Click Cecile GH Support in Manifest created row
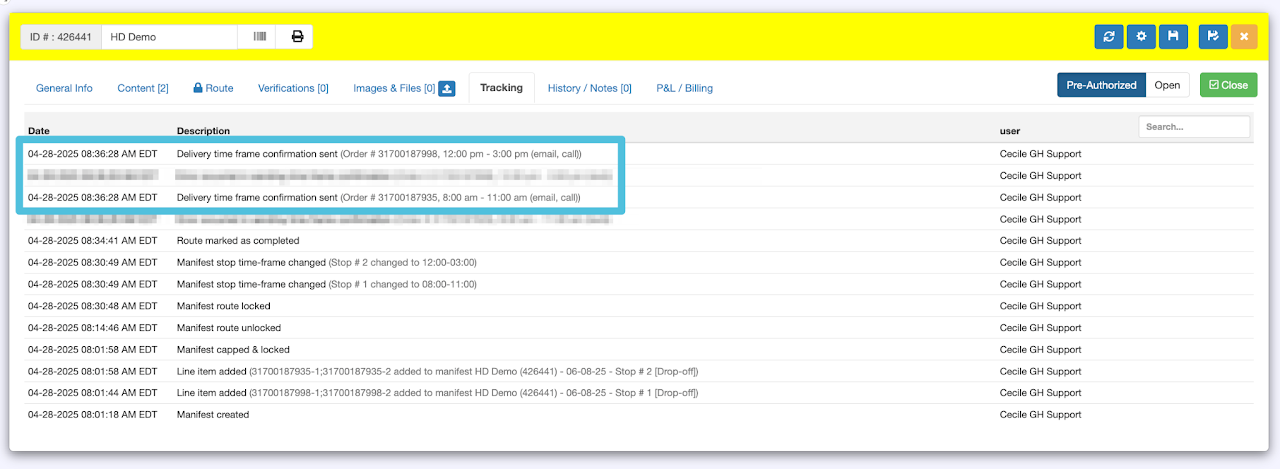 point(1040,415)
